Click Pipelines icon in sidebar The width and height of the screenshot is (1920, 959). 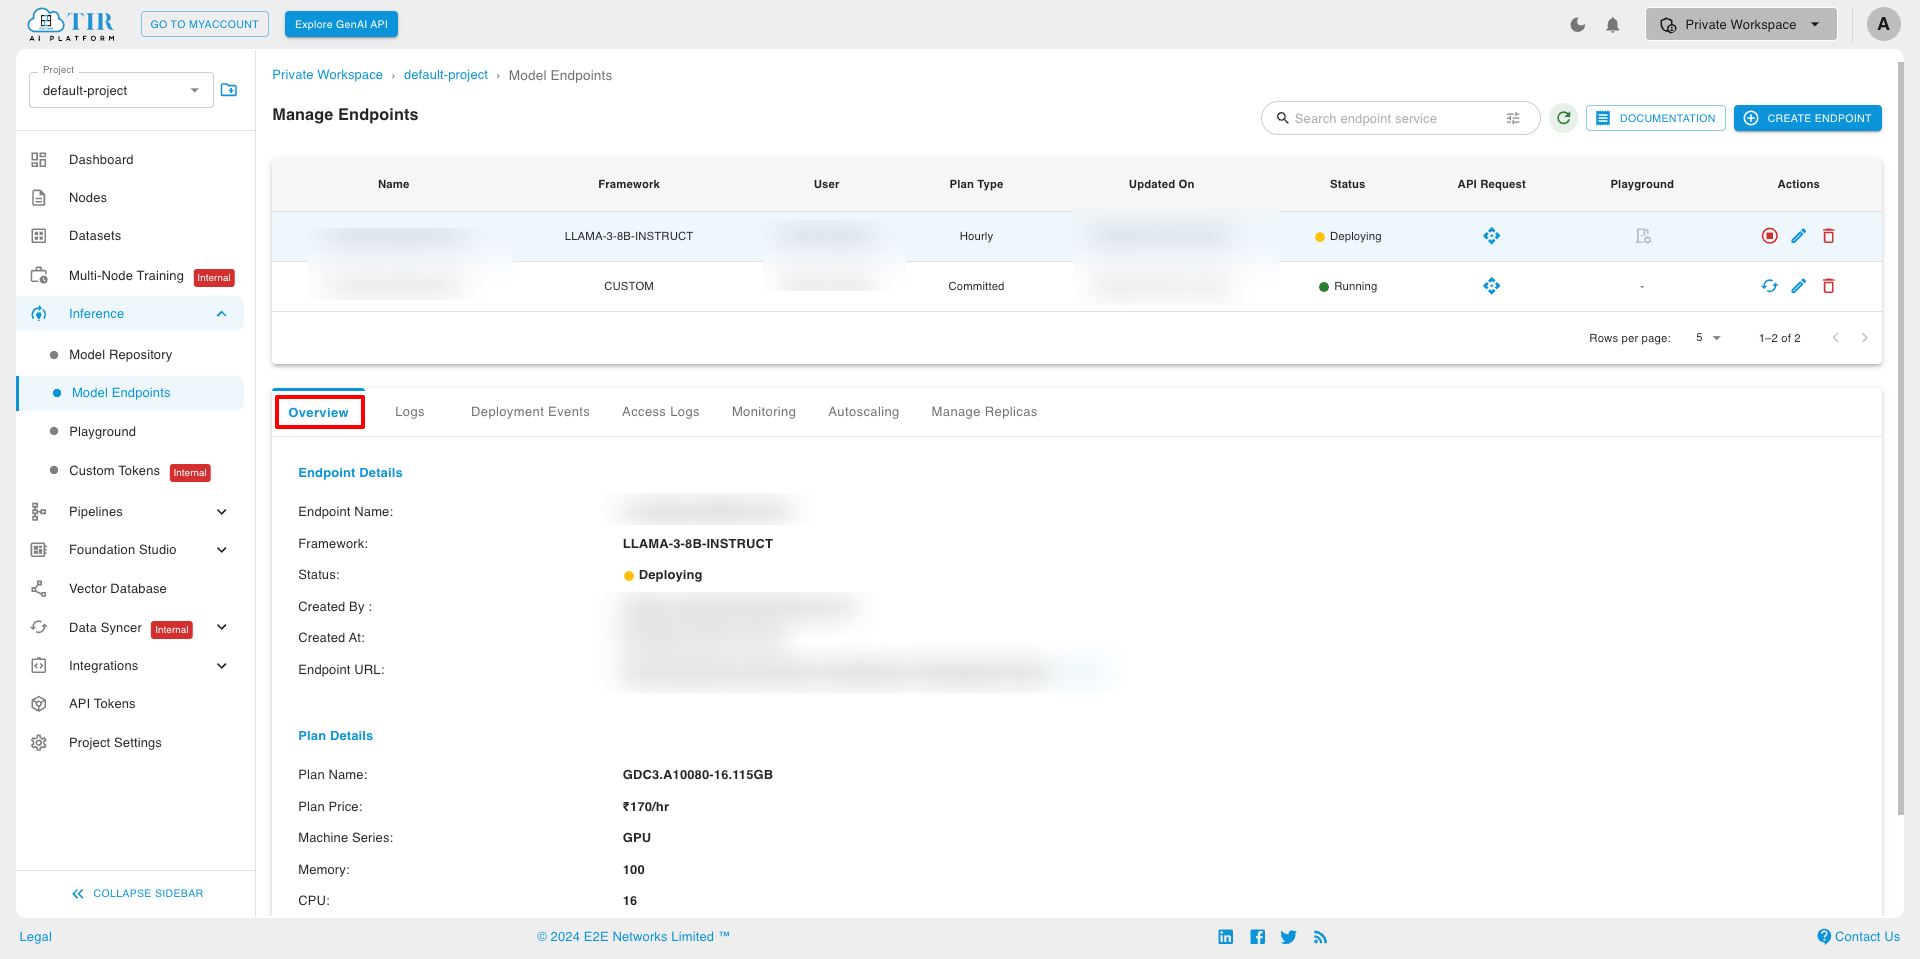click(39, 512)
